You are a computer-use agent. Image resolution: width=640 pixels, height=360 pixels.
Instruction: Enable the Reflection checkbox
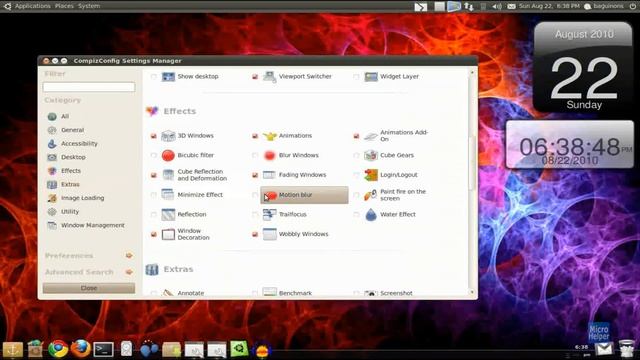click(153, 215)
